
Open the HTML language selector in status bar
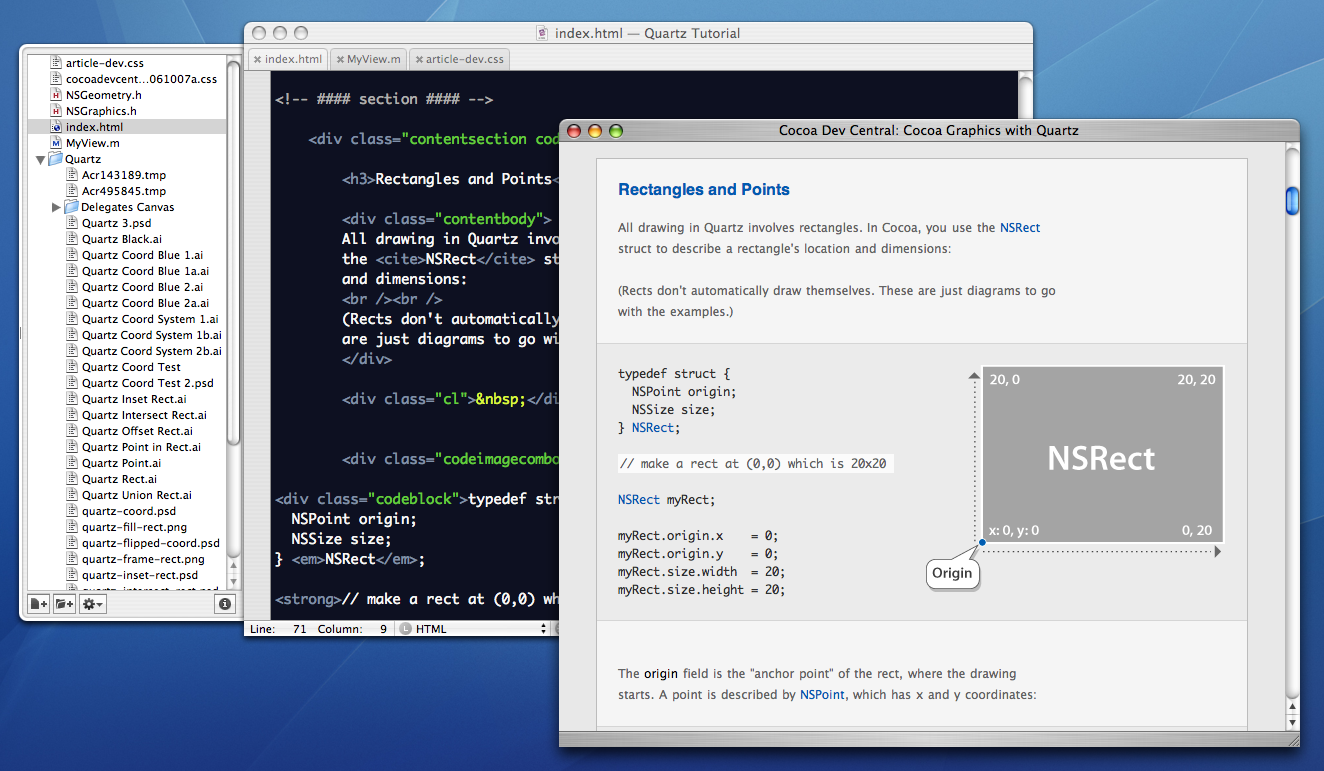click(474, 629)
